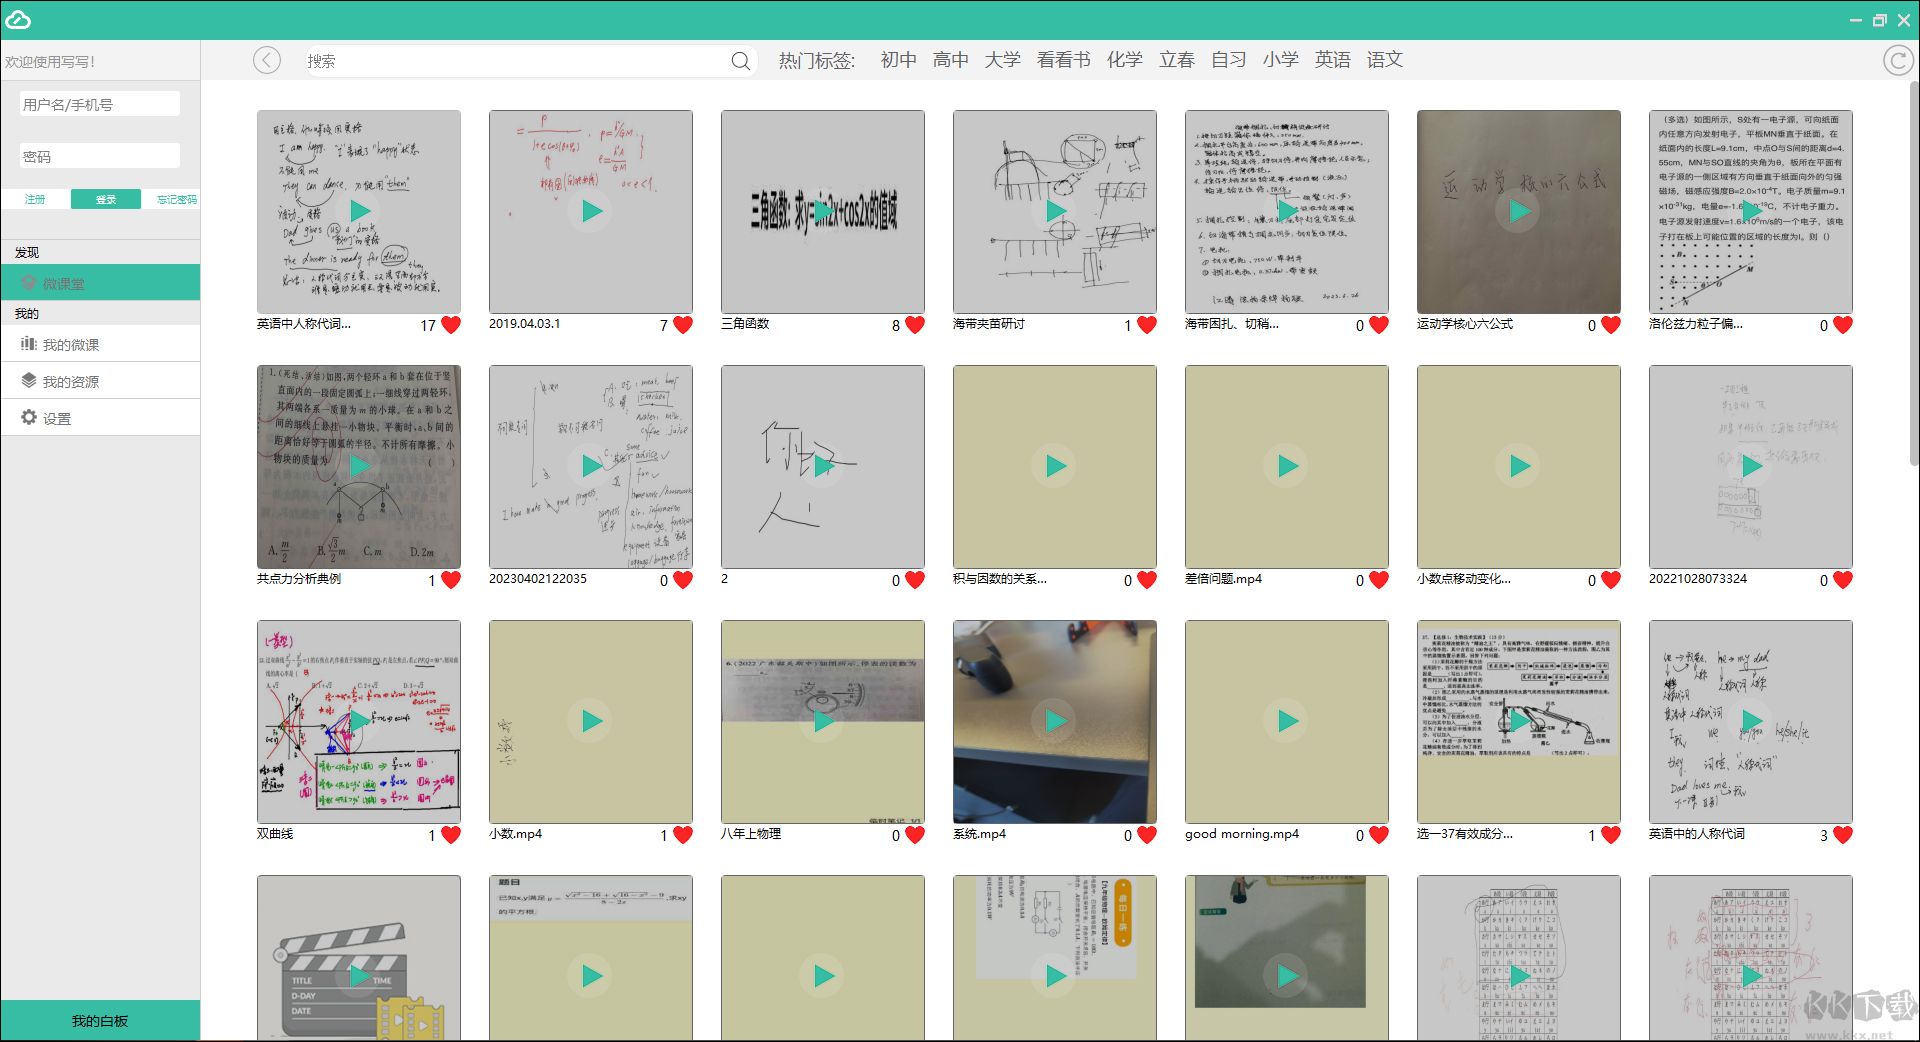Click heart icon for 八年上物理
This screenshot has height=1042, width=1920.
pos(915,834)
